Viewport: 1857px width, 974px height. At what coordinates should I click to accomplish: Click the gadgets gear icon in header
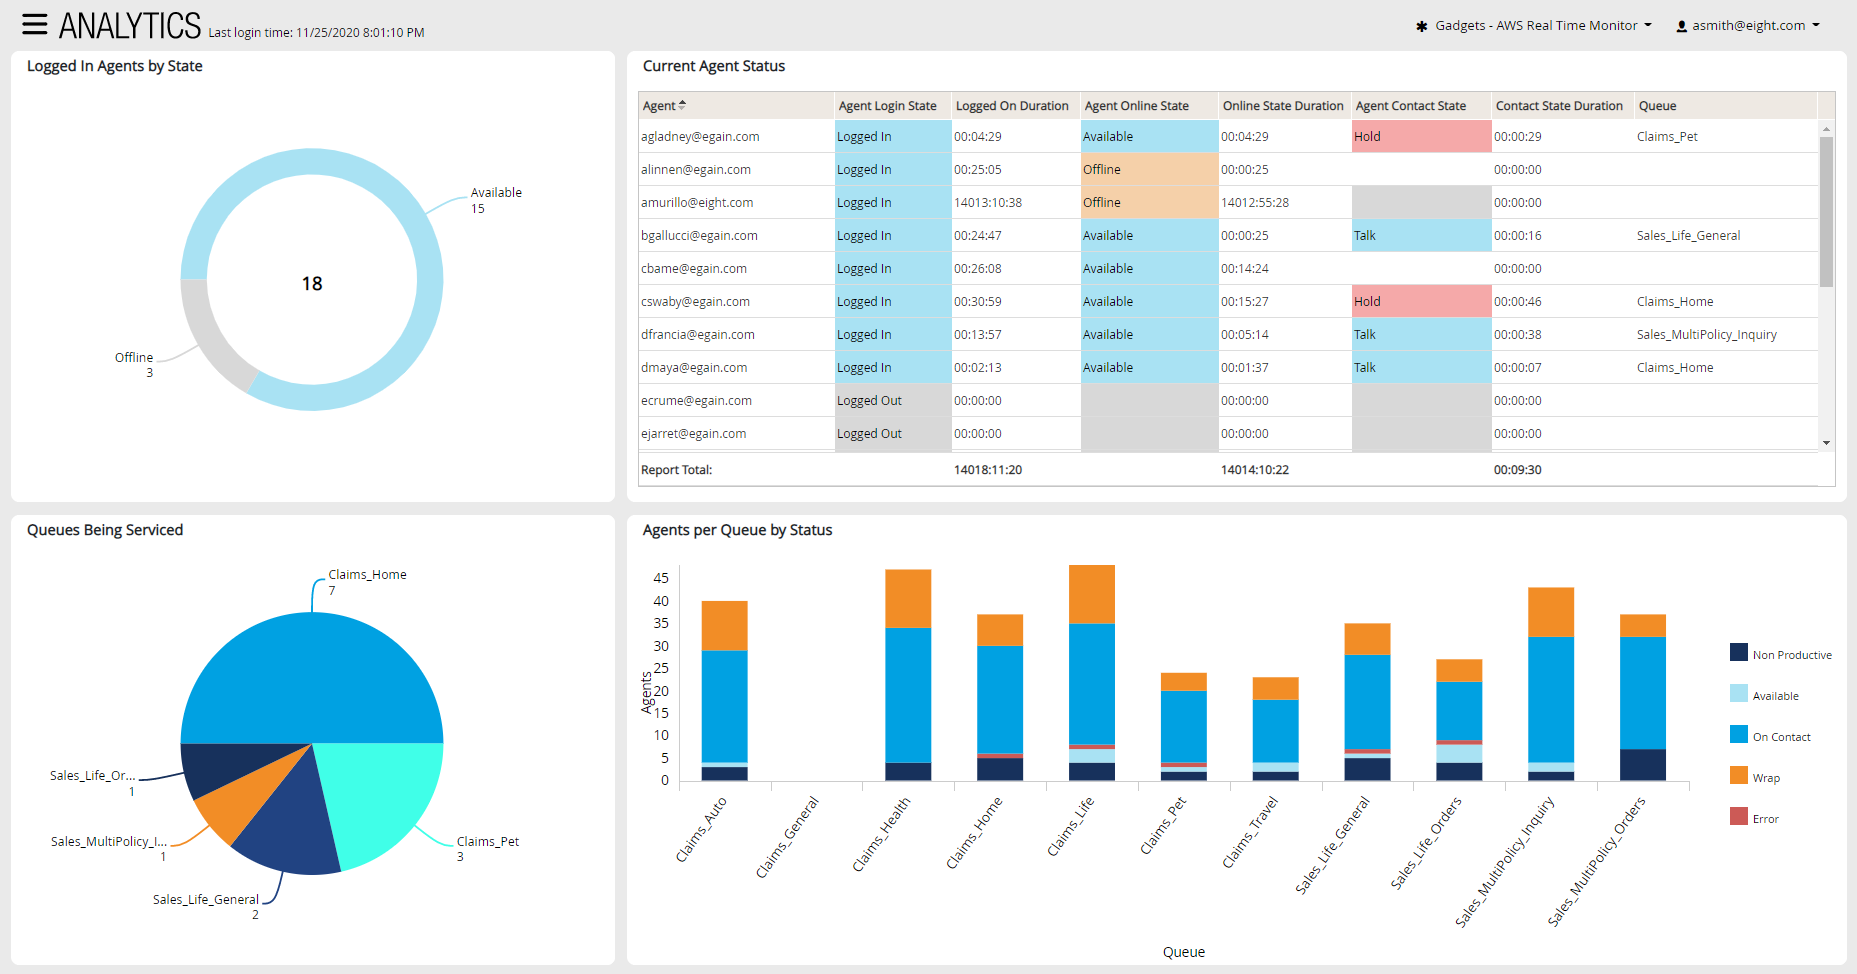coord(1421,26)
